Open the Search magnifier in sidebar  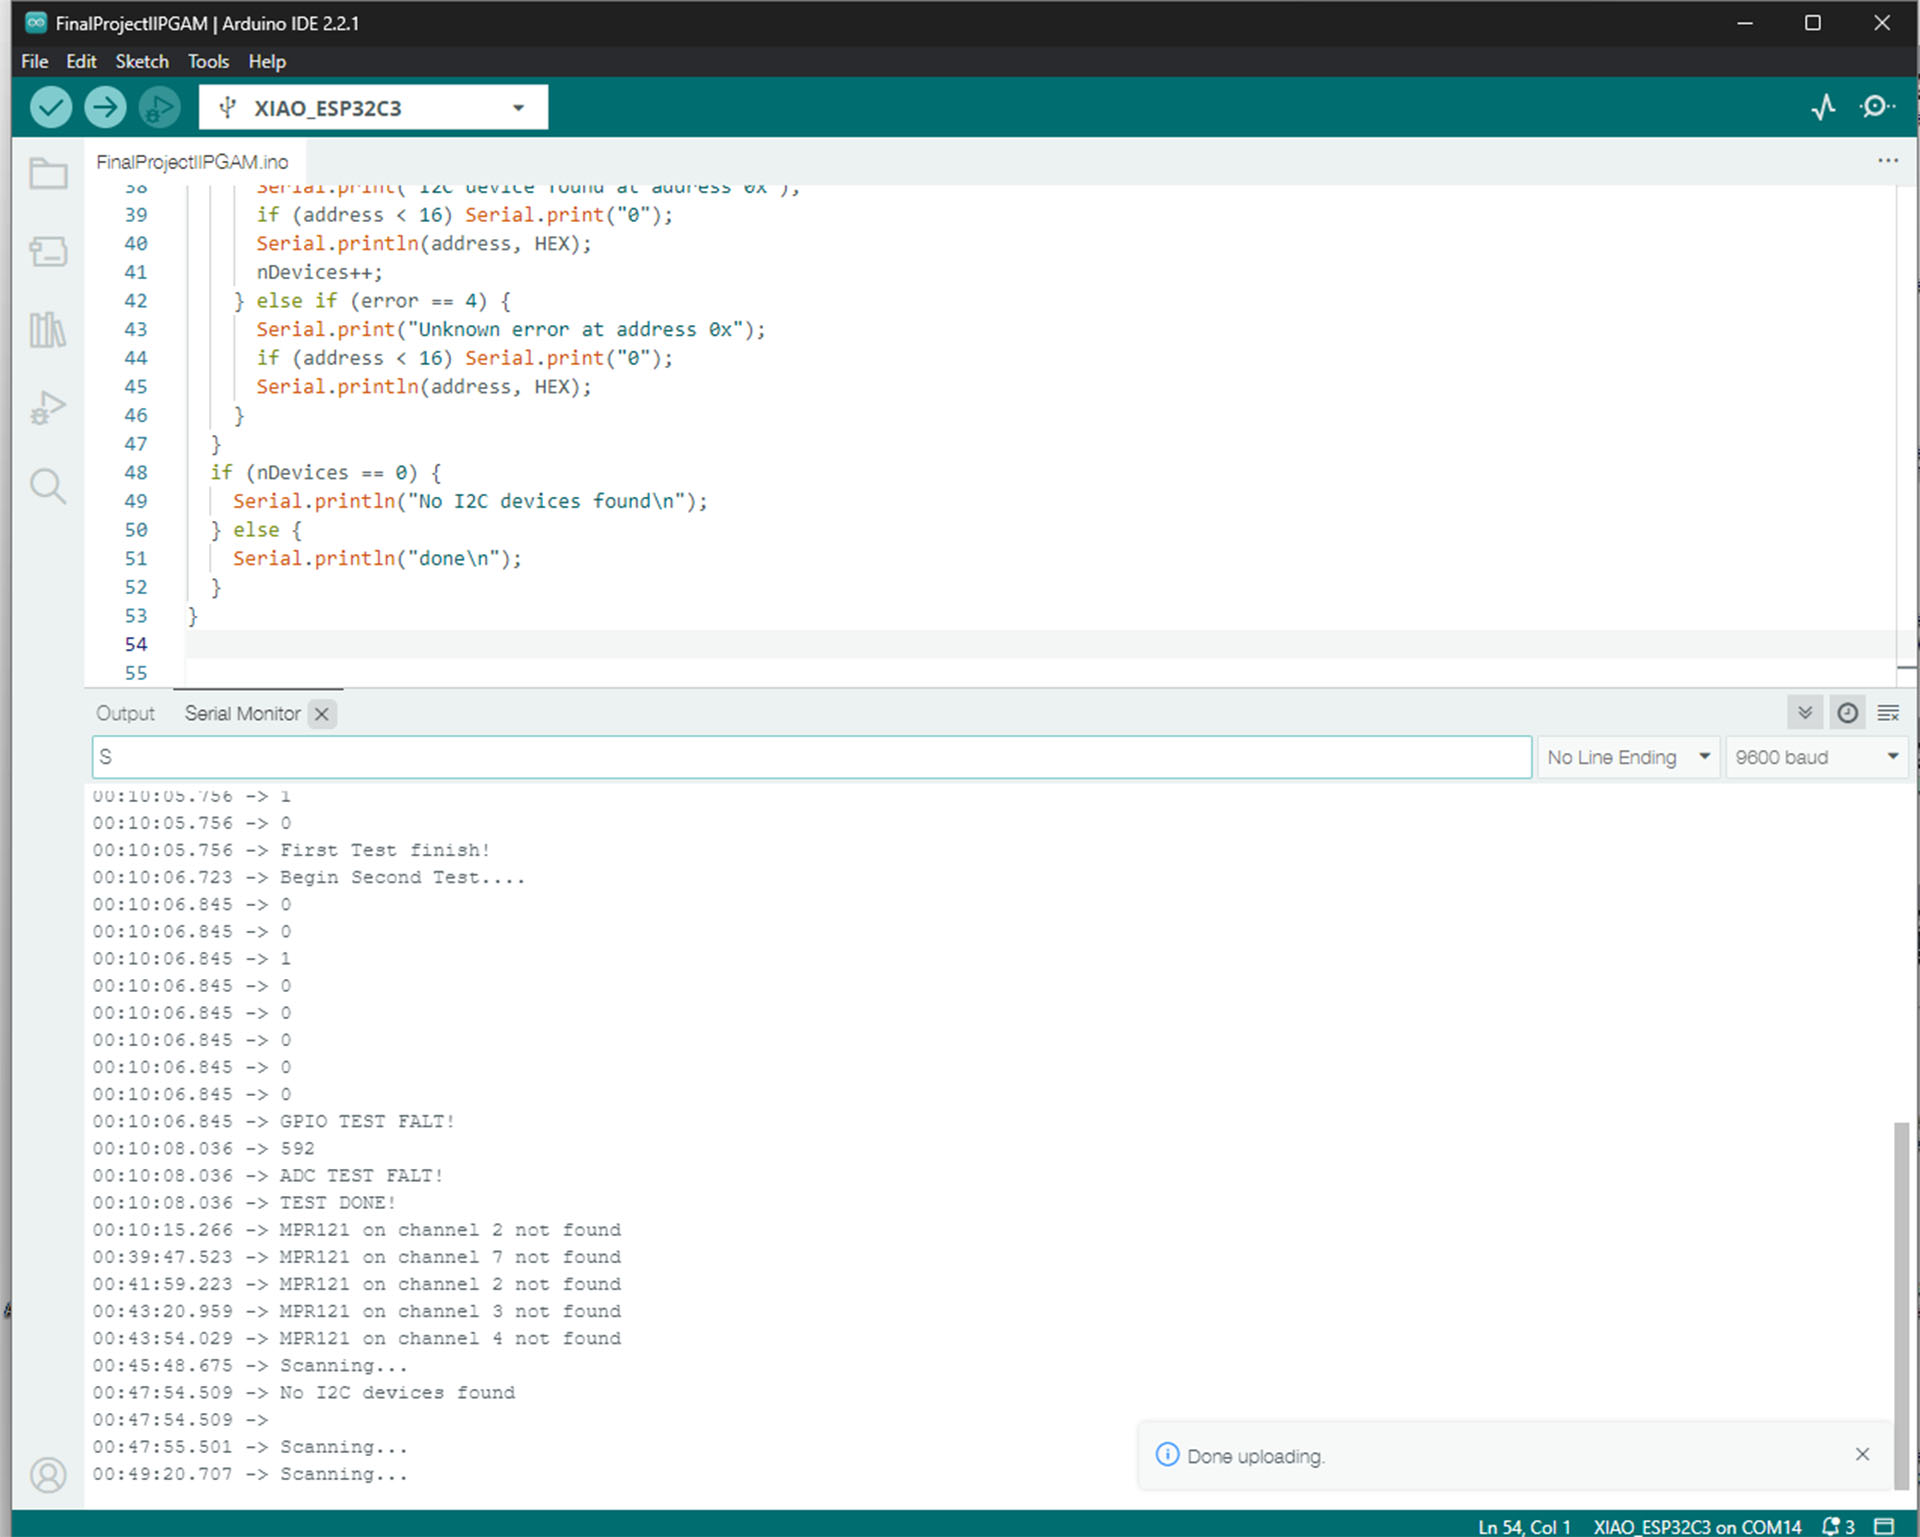[x=48, y=487]
